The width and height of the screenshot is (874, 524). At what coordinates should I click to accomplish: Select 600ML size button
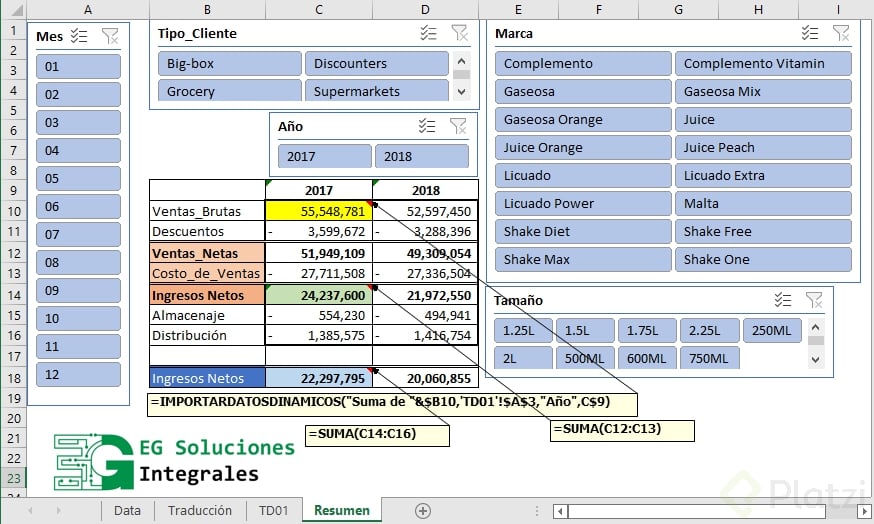click(647, 358)
